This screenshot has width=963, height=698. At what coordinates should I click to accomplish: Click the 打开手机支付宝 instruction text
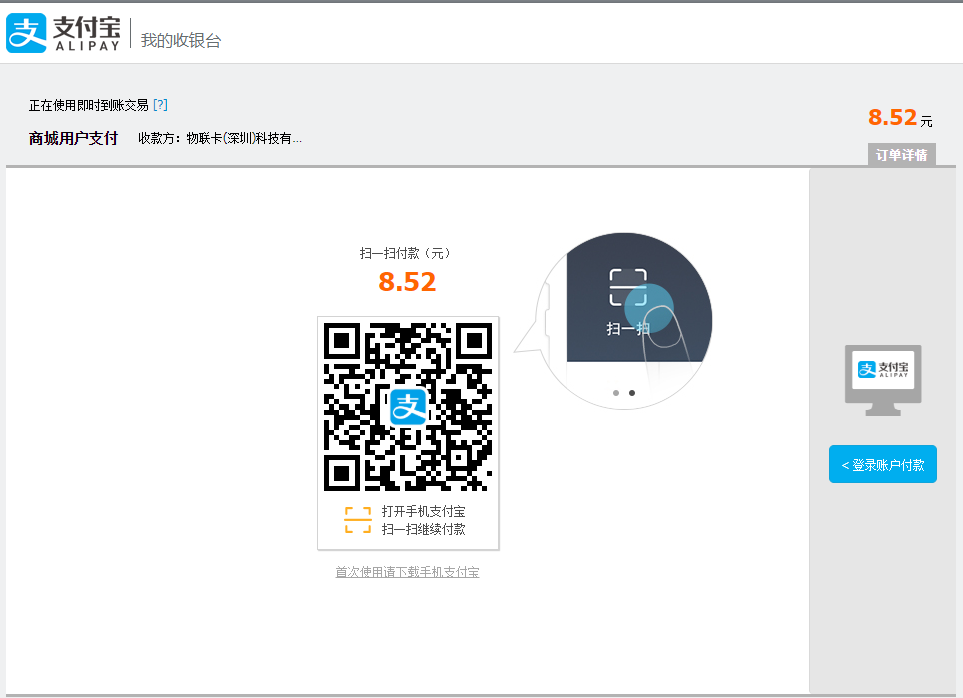[x=423, y=511]
